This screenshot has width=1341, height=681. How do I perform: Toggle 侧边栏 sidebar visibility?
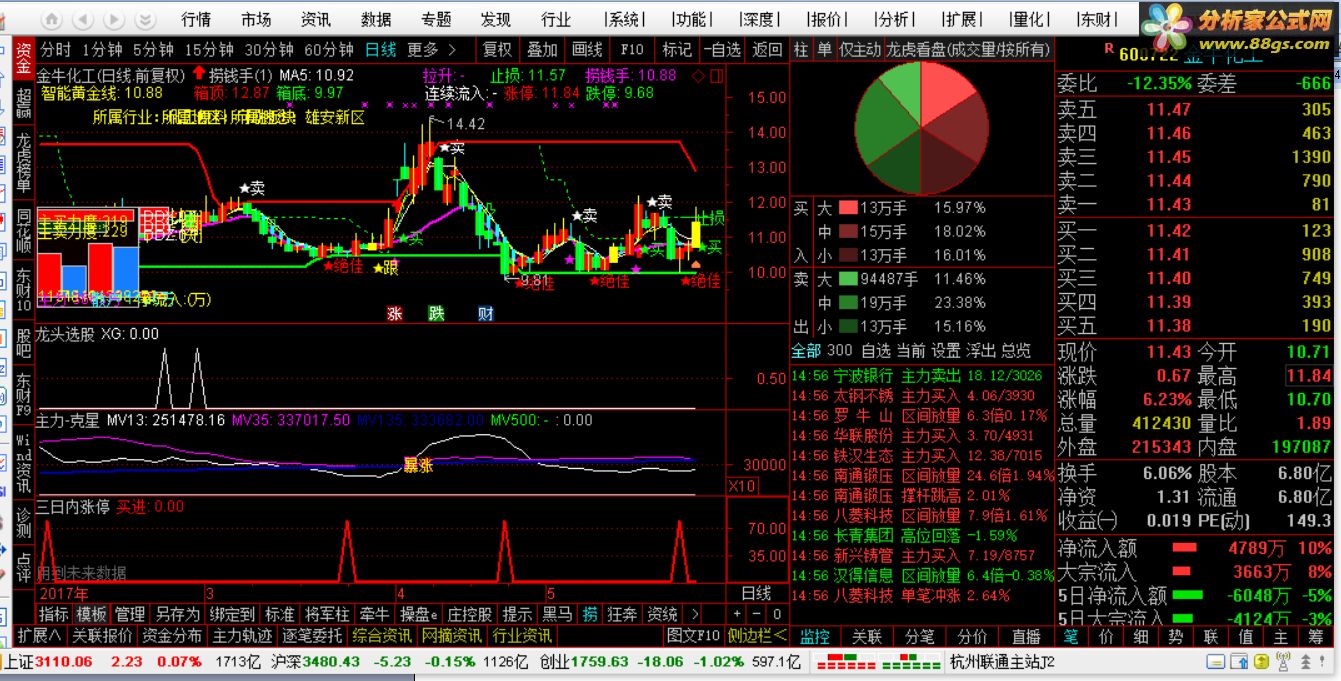point(757,635)
